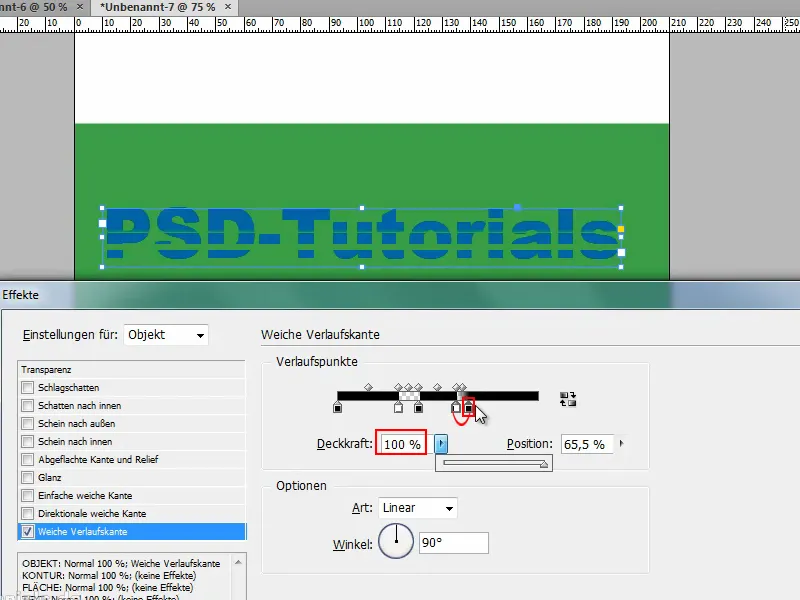Screen dimensions: 800x600
Task: Click the lone midpoint diamond between the checkered area and the diamond pair
Action: 437,387
